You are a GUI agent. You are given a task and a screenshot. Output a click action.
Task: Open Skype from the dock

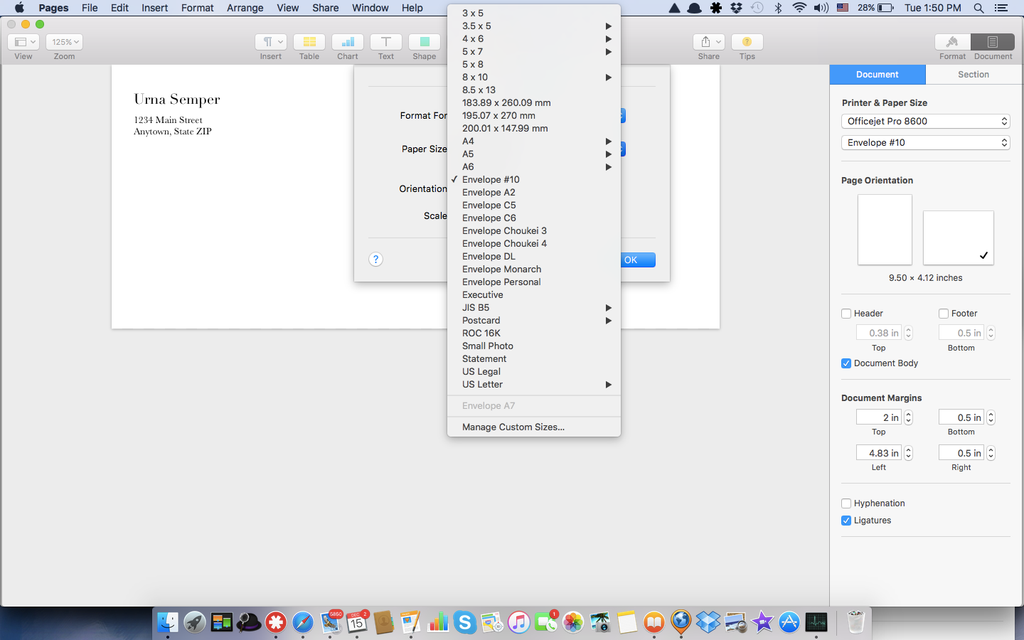464,622
